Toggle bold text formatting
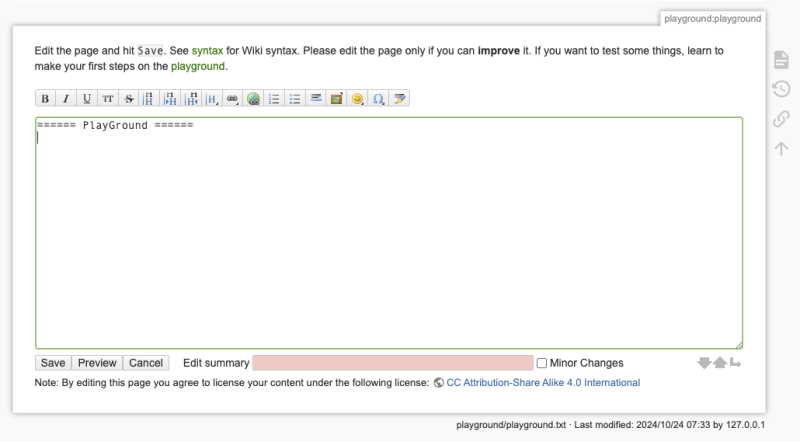 [45, 98]
